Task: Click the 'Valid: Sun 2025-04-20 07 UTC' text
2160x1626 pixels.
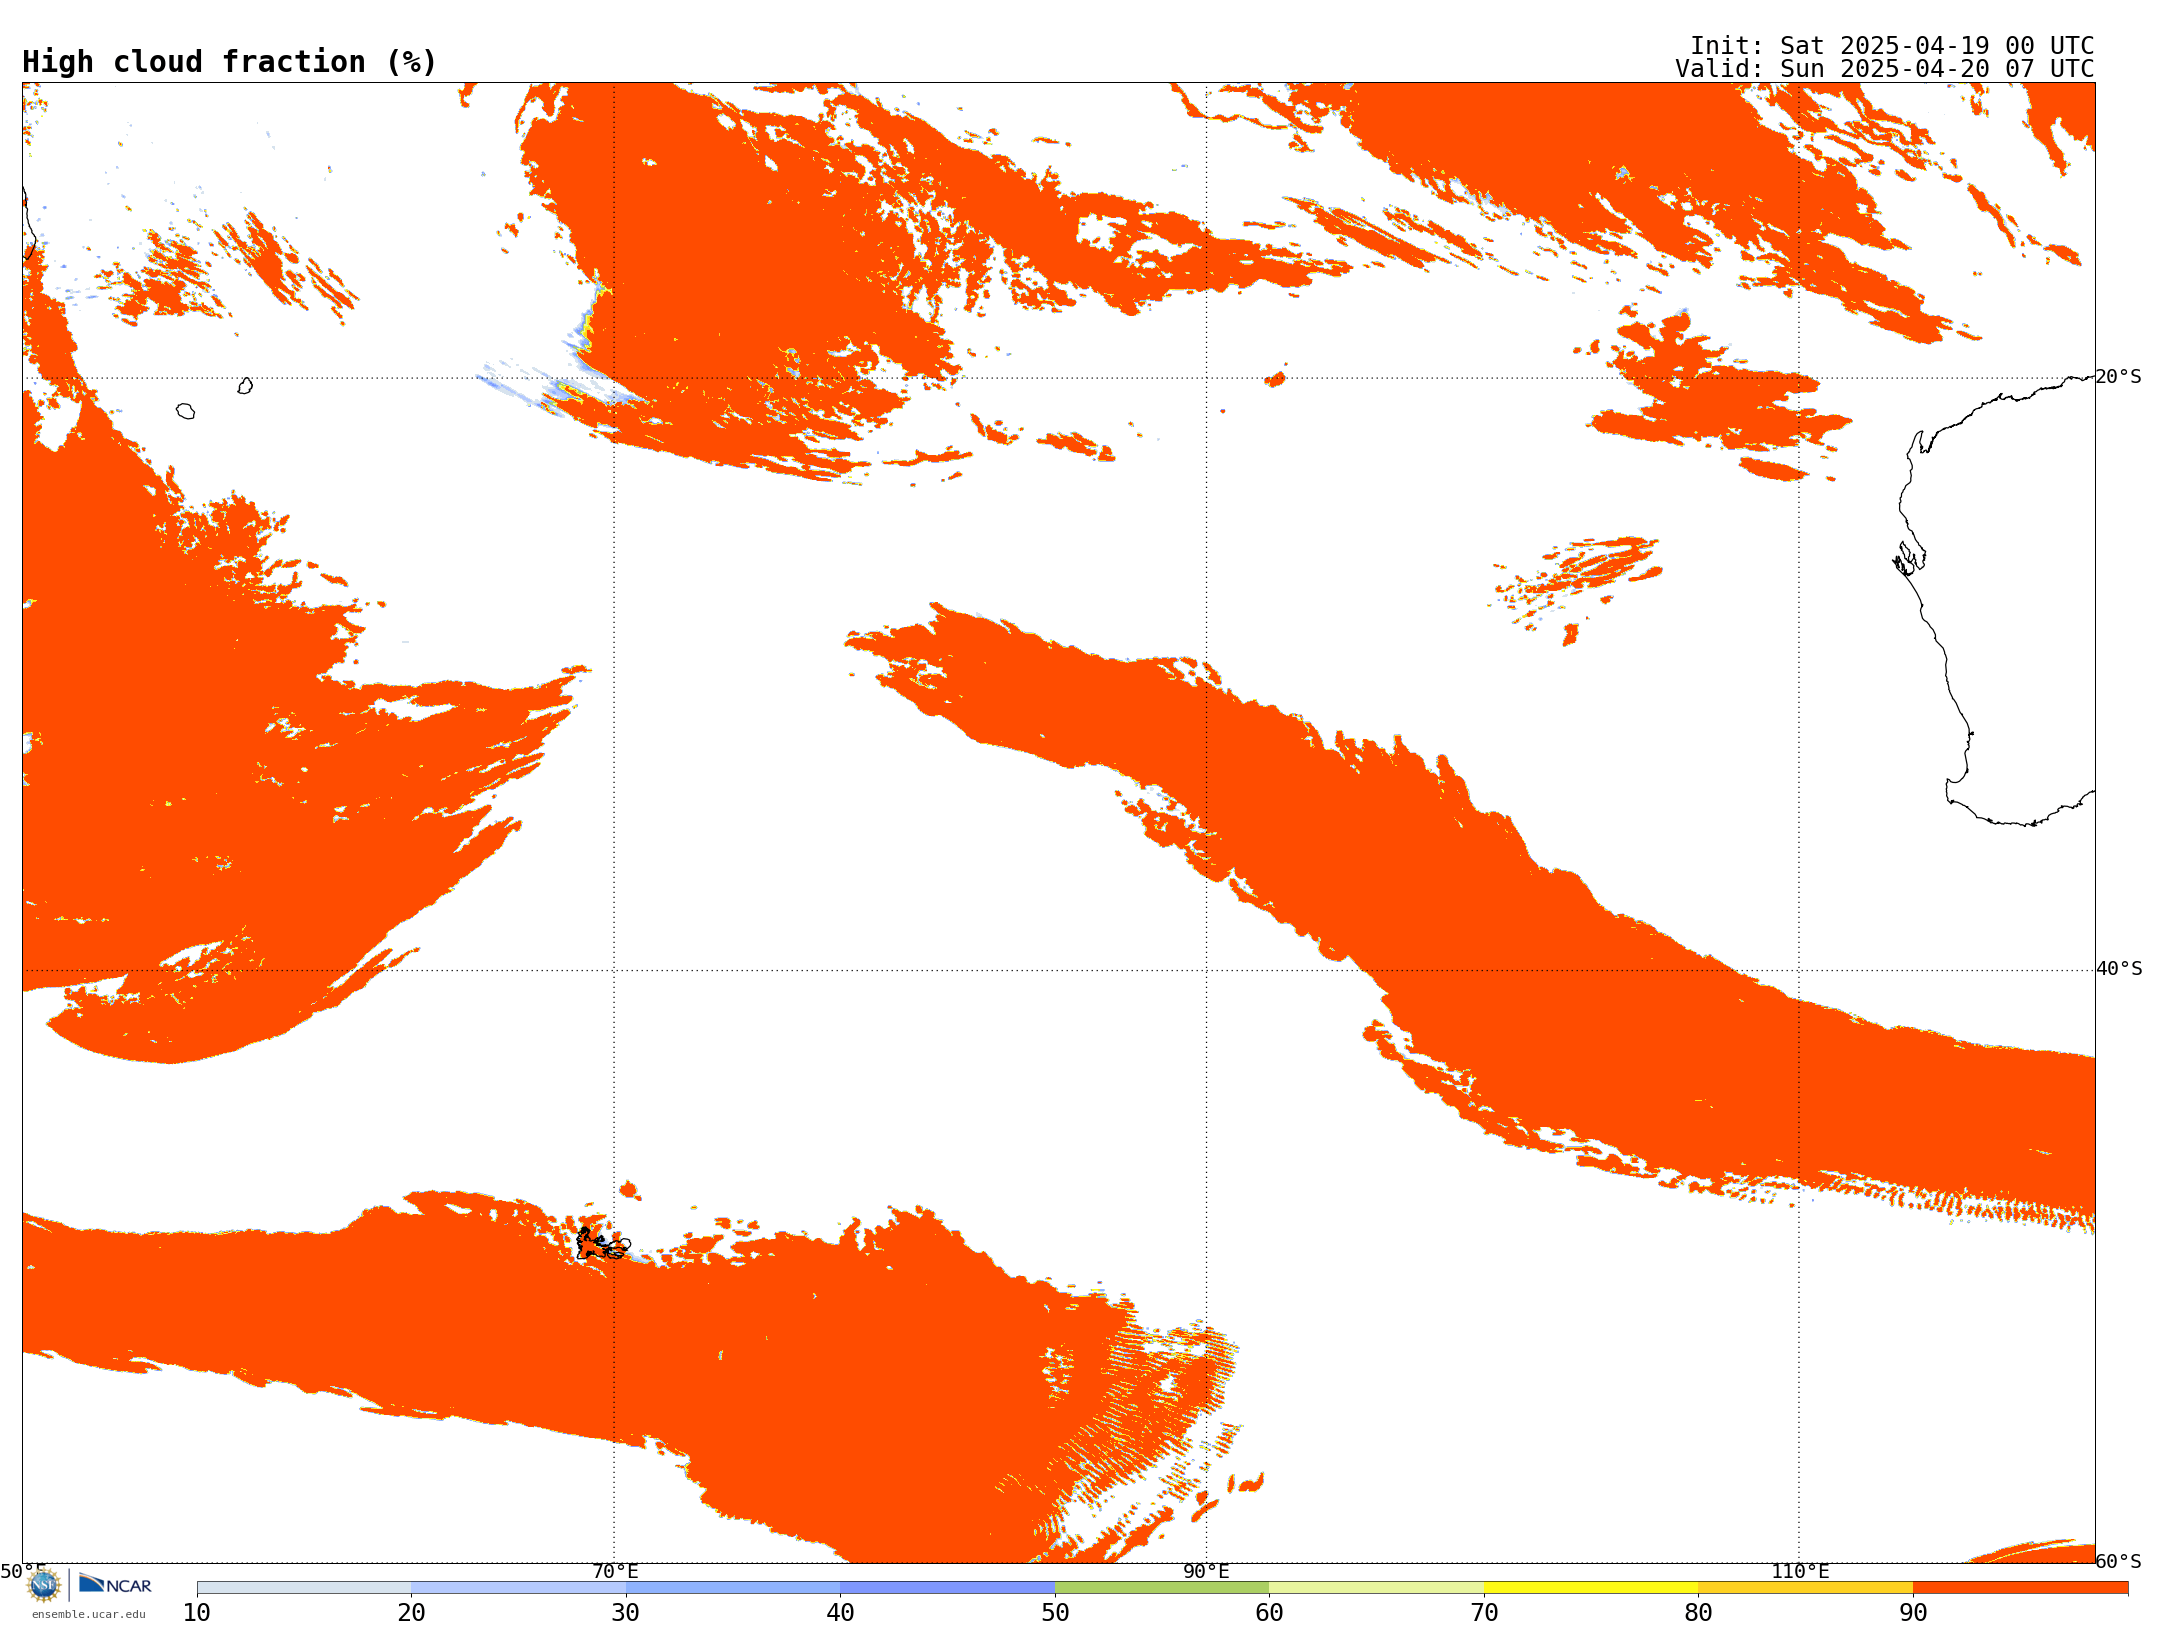Action: [x=1885, y=69]
